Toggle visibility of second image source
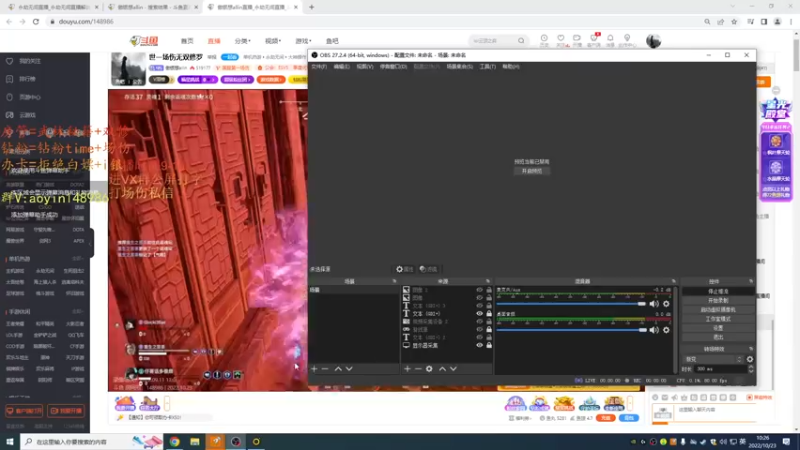The width and height of the screenshot is (800, 450). (x=479, y=297)
